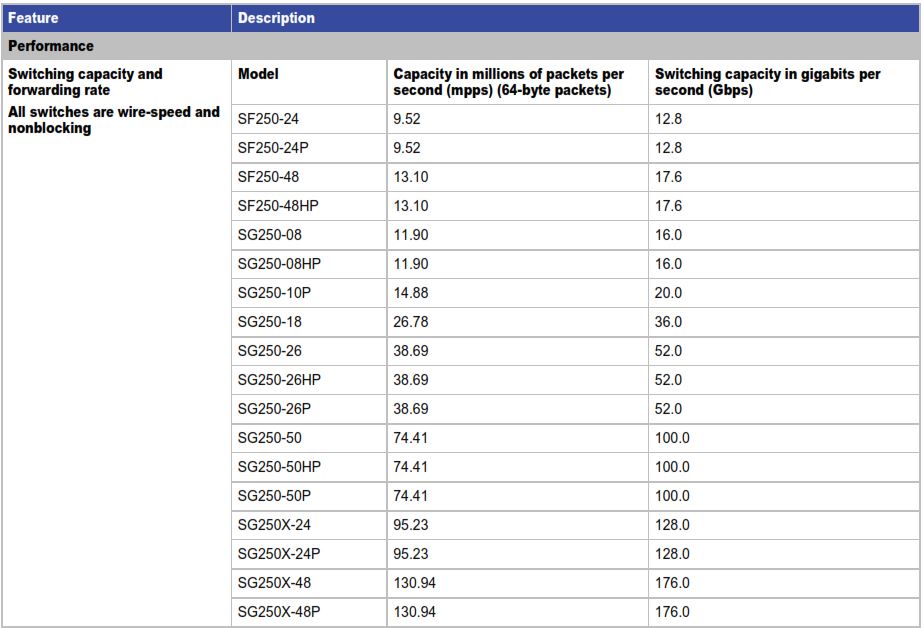
Task: Select model cell SG250X-48P
Action: 309,612
